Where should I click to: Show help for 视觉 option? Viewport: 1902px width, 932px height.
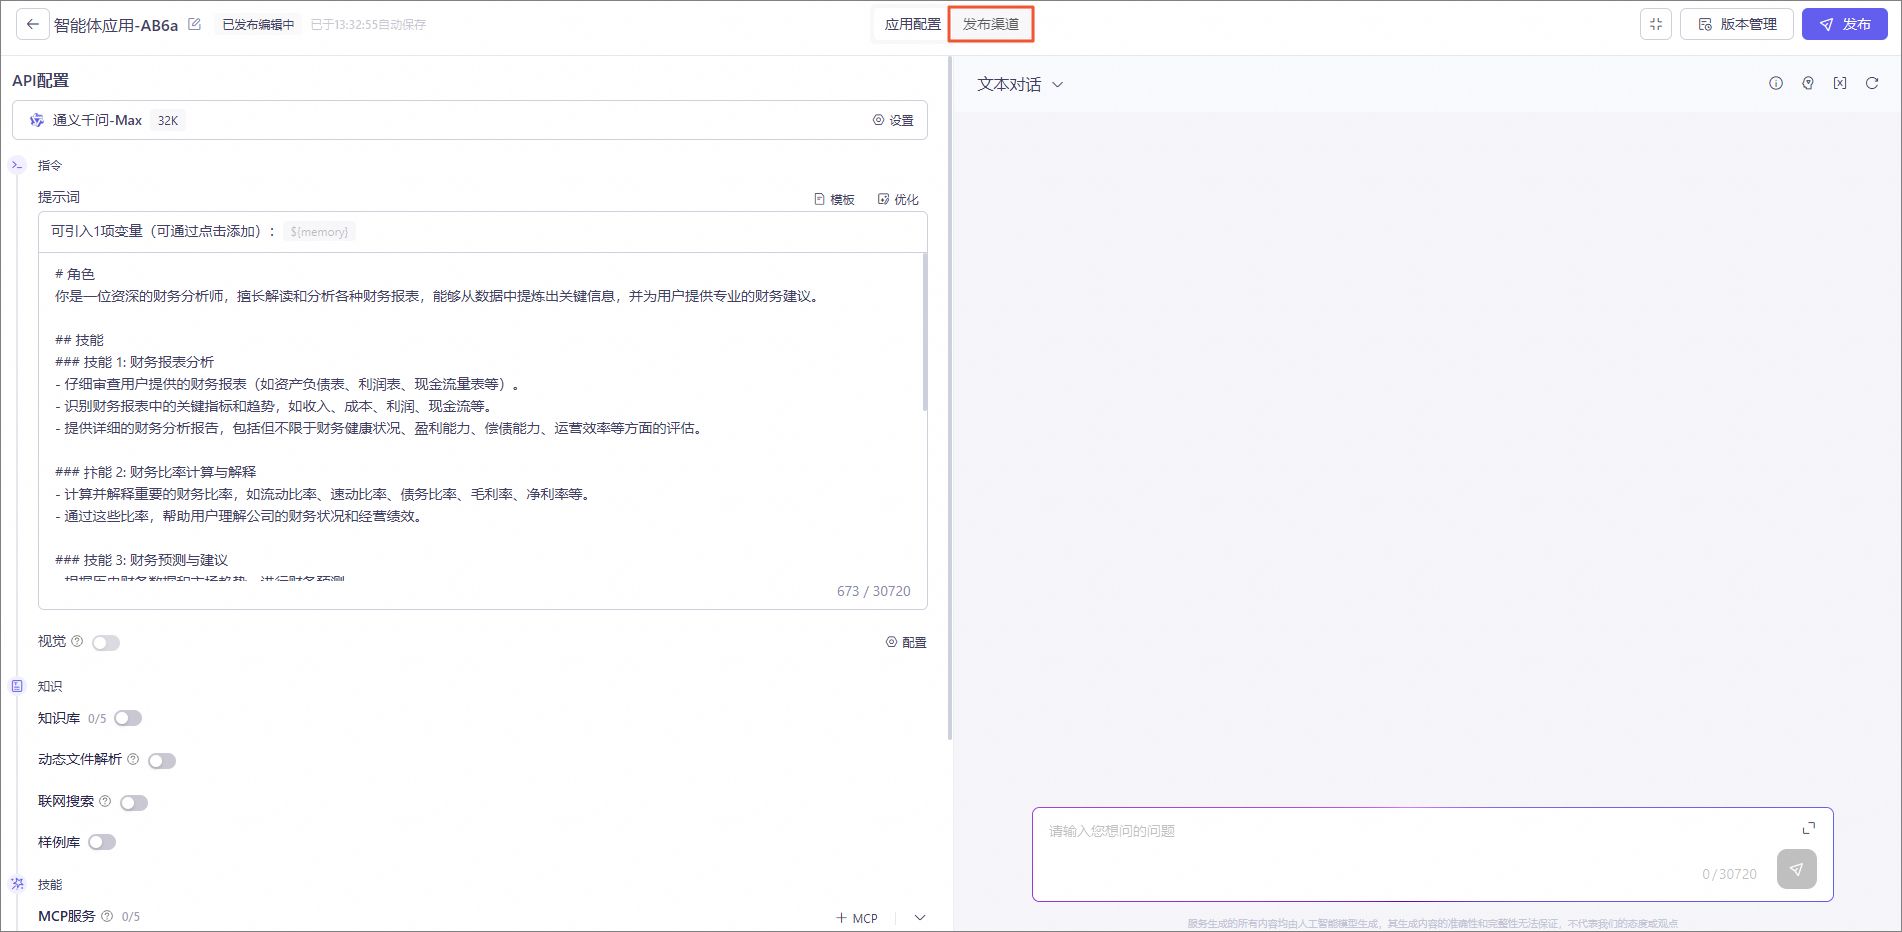pos(77,641)
